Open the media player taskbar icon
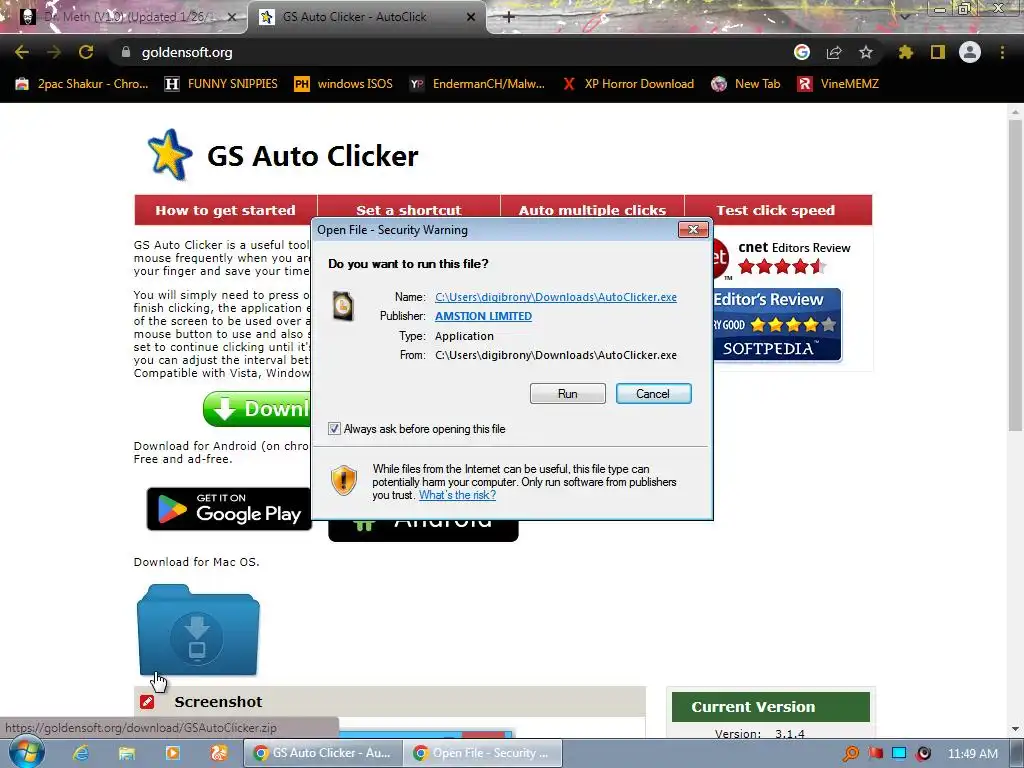The height and width of the screenshot is (768, 1024). click(173, 753)
